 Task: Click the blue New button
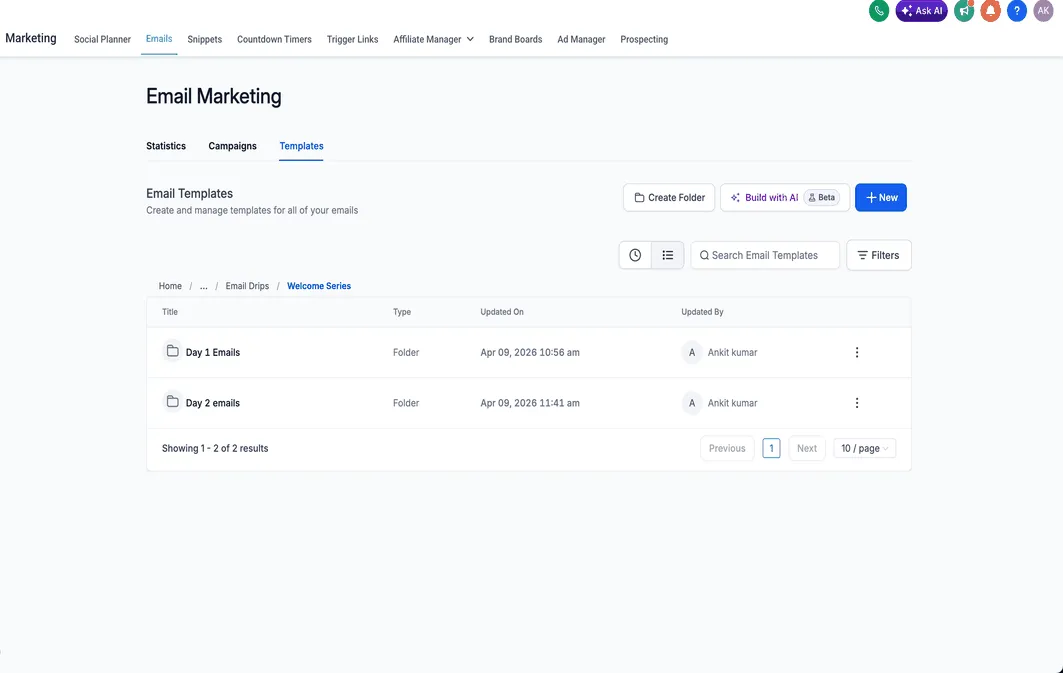[x=880, y=198]
